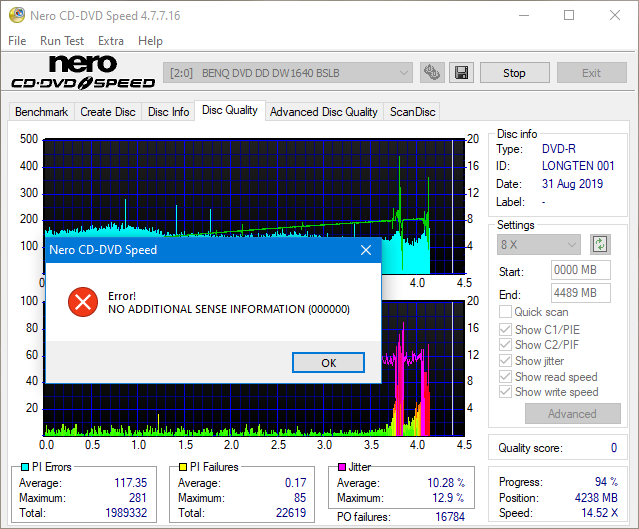Click the red error icon in dialog
This screenshot has width=639, height=529.
pos(83,302)
